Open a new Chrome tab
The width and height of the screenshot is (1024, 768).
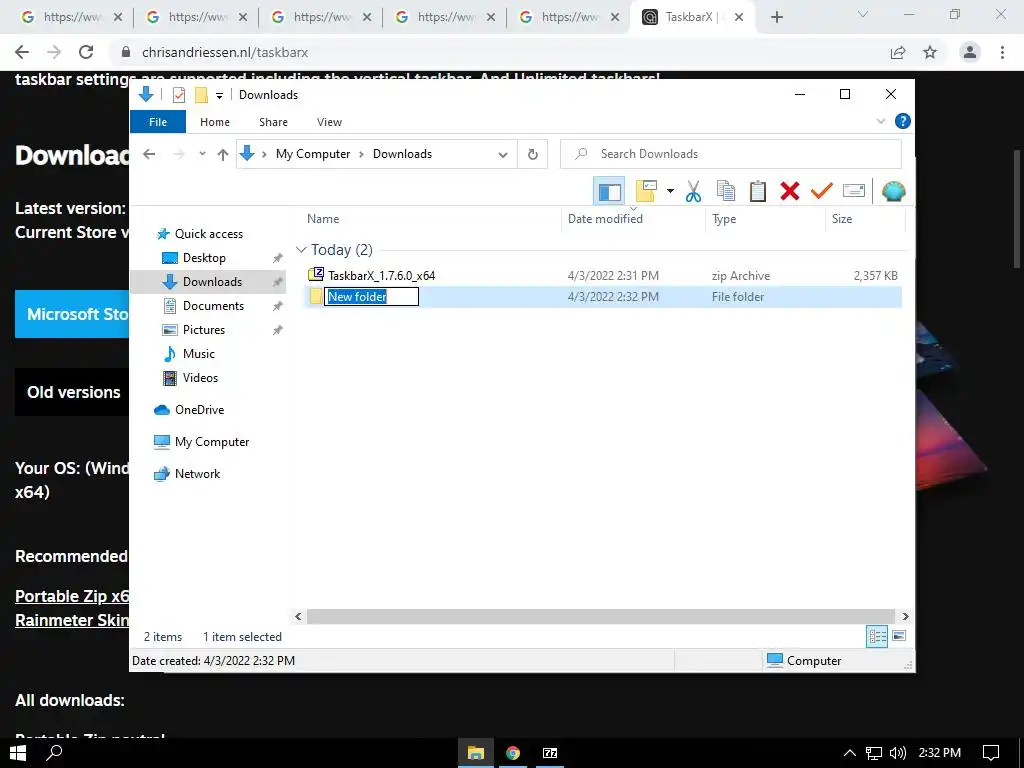pos(776,18)
